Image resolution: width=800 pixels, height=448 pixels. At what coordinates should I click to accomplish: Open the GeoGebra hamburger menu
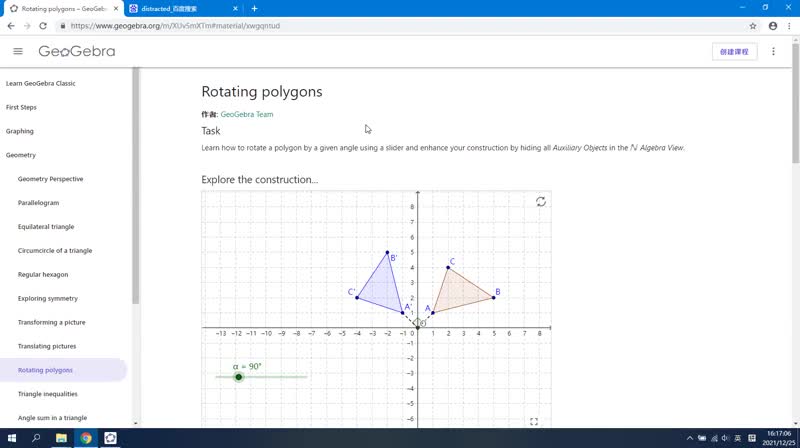18,51
